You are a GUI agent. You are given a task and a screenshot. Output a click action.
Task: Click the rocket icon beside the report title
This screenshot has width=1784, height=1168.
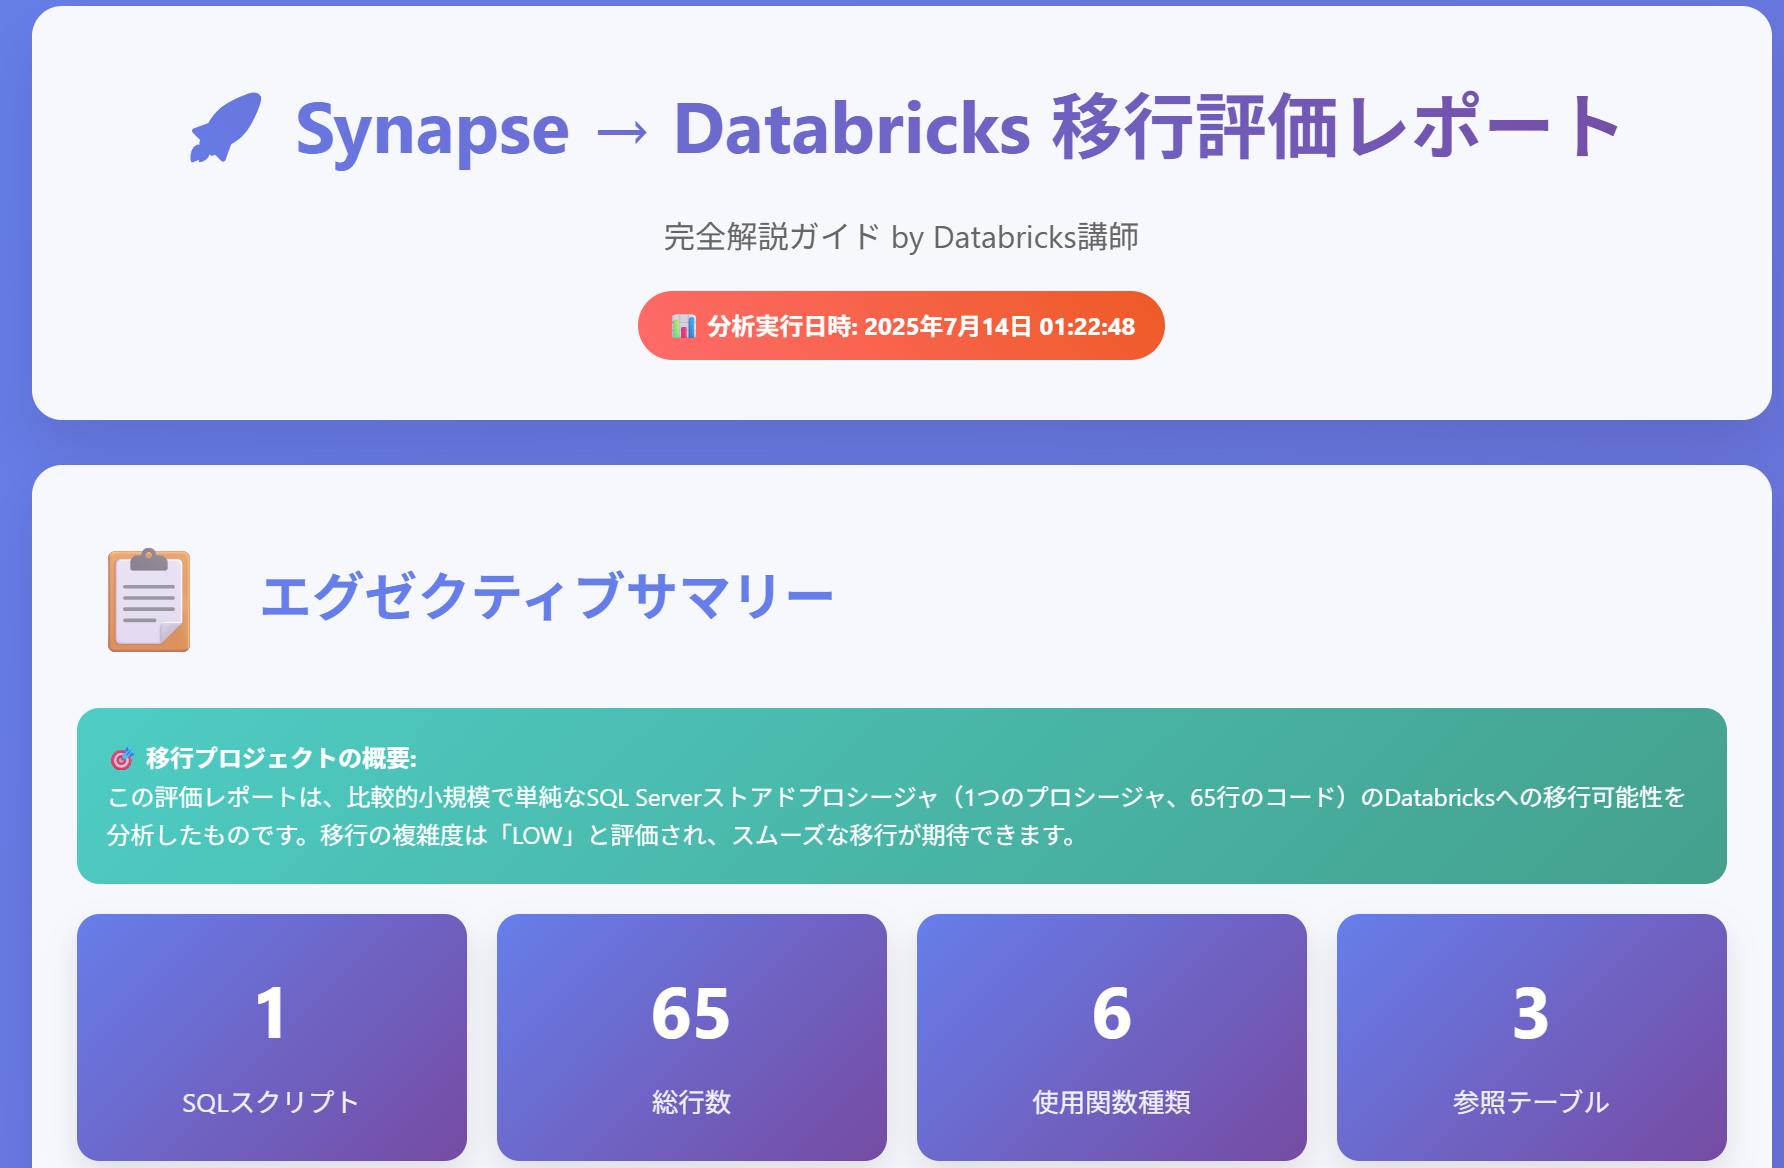226,127
